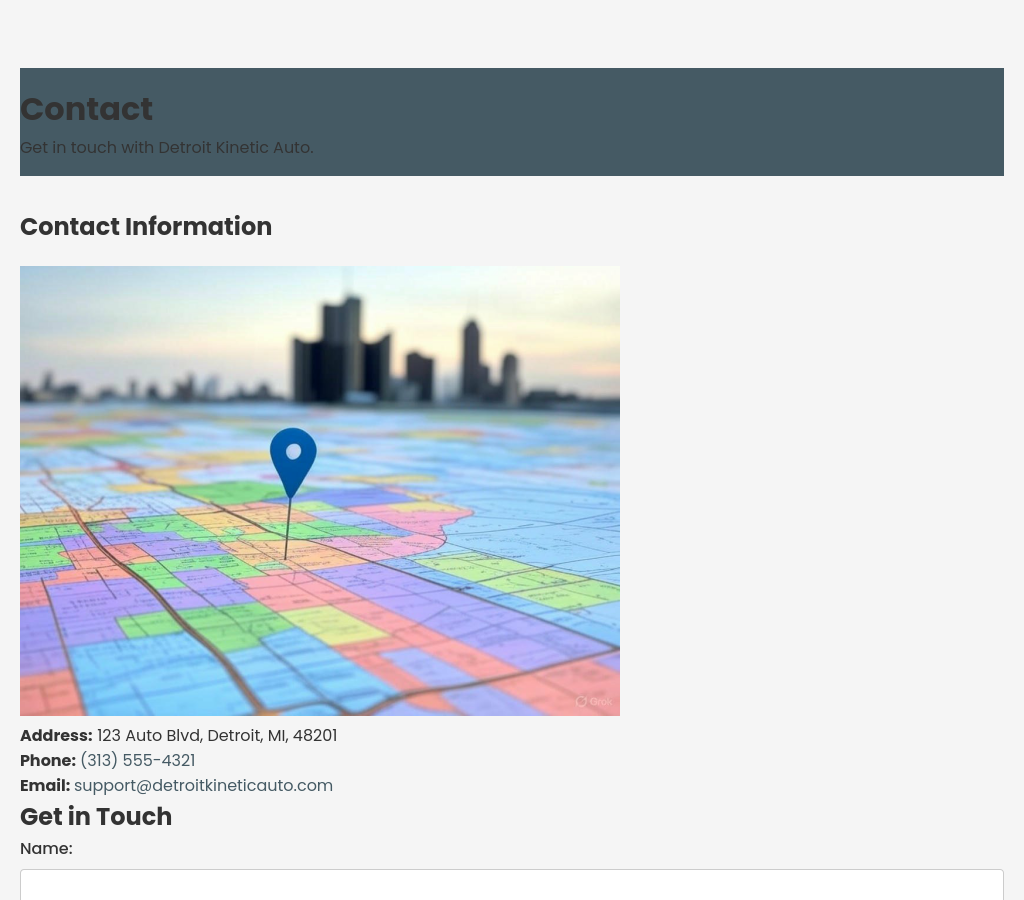Open the support@detroitkineticauto.com email link
1024x900 pixels.
pos(203,786)
